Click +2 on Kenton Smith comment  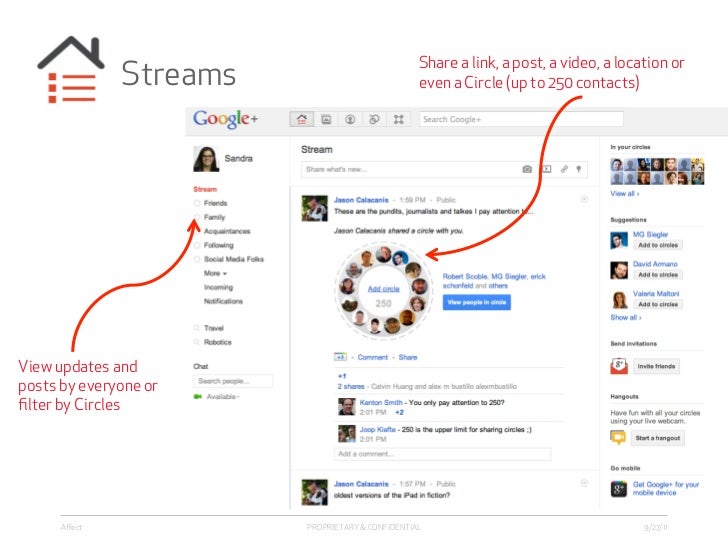tap(399, 412)
